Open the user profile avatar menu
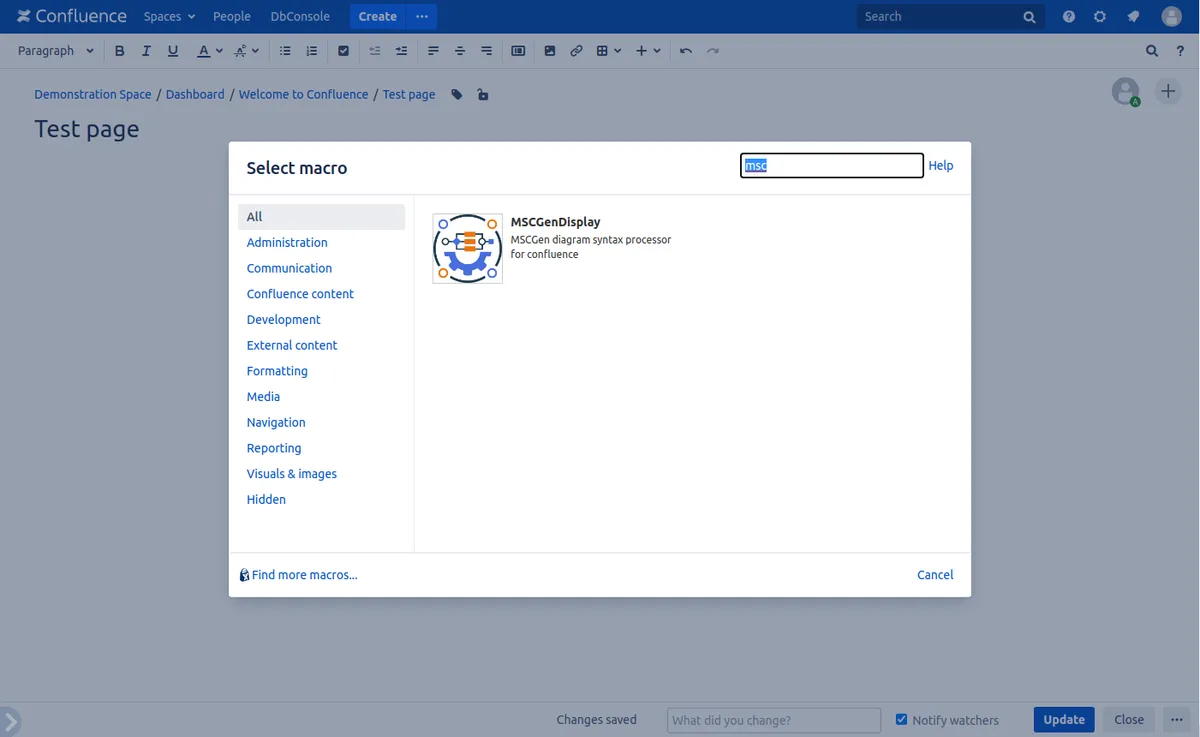1200x737 pixels. click(x=1171, y=17)
